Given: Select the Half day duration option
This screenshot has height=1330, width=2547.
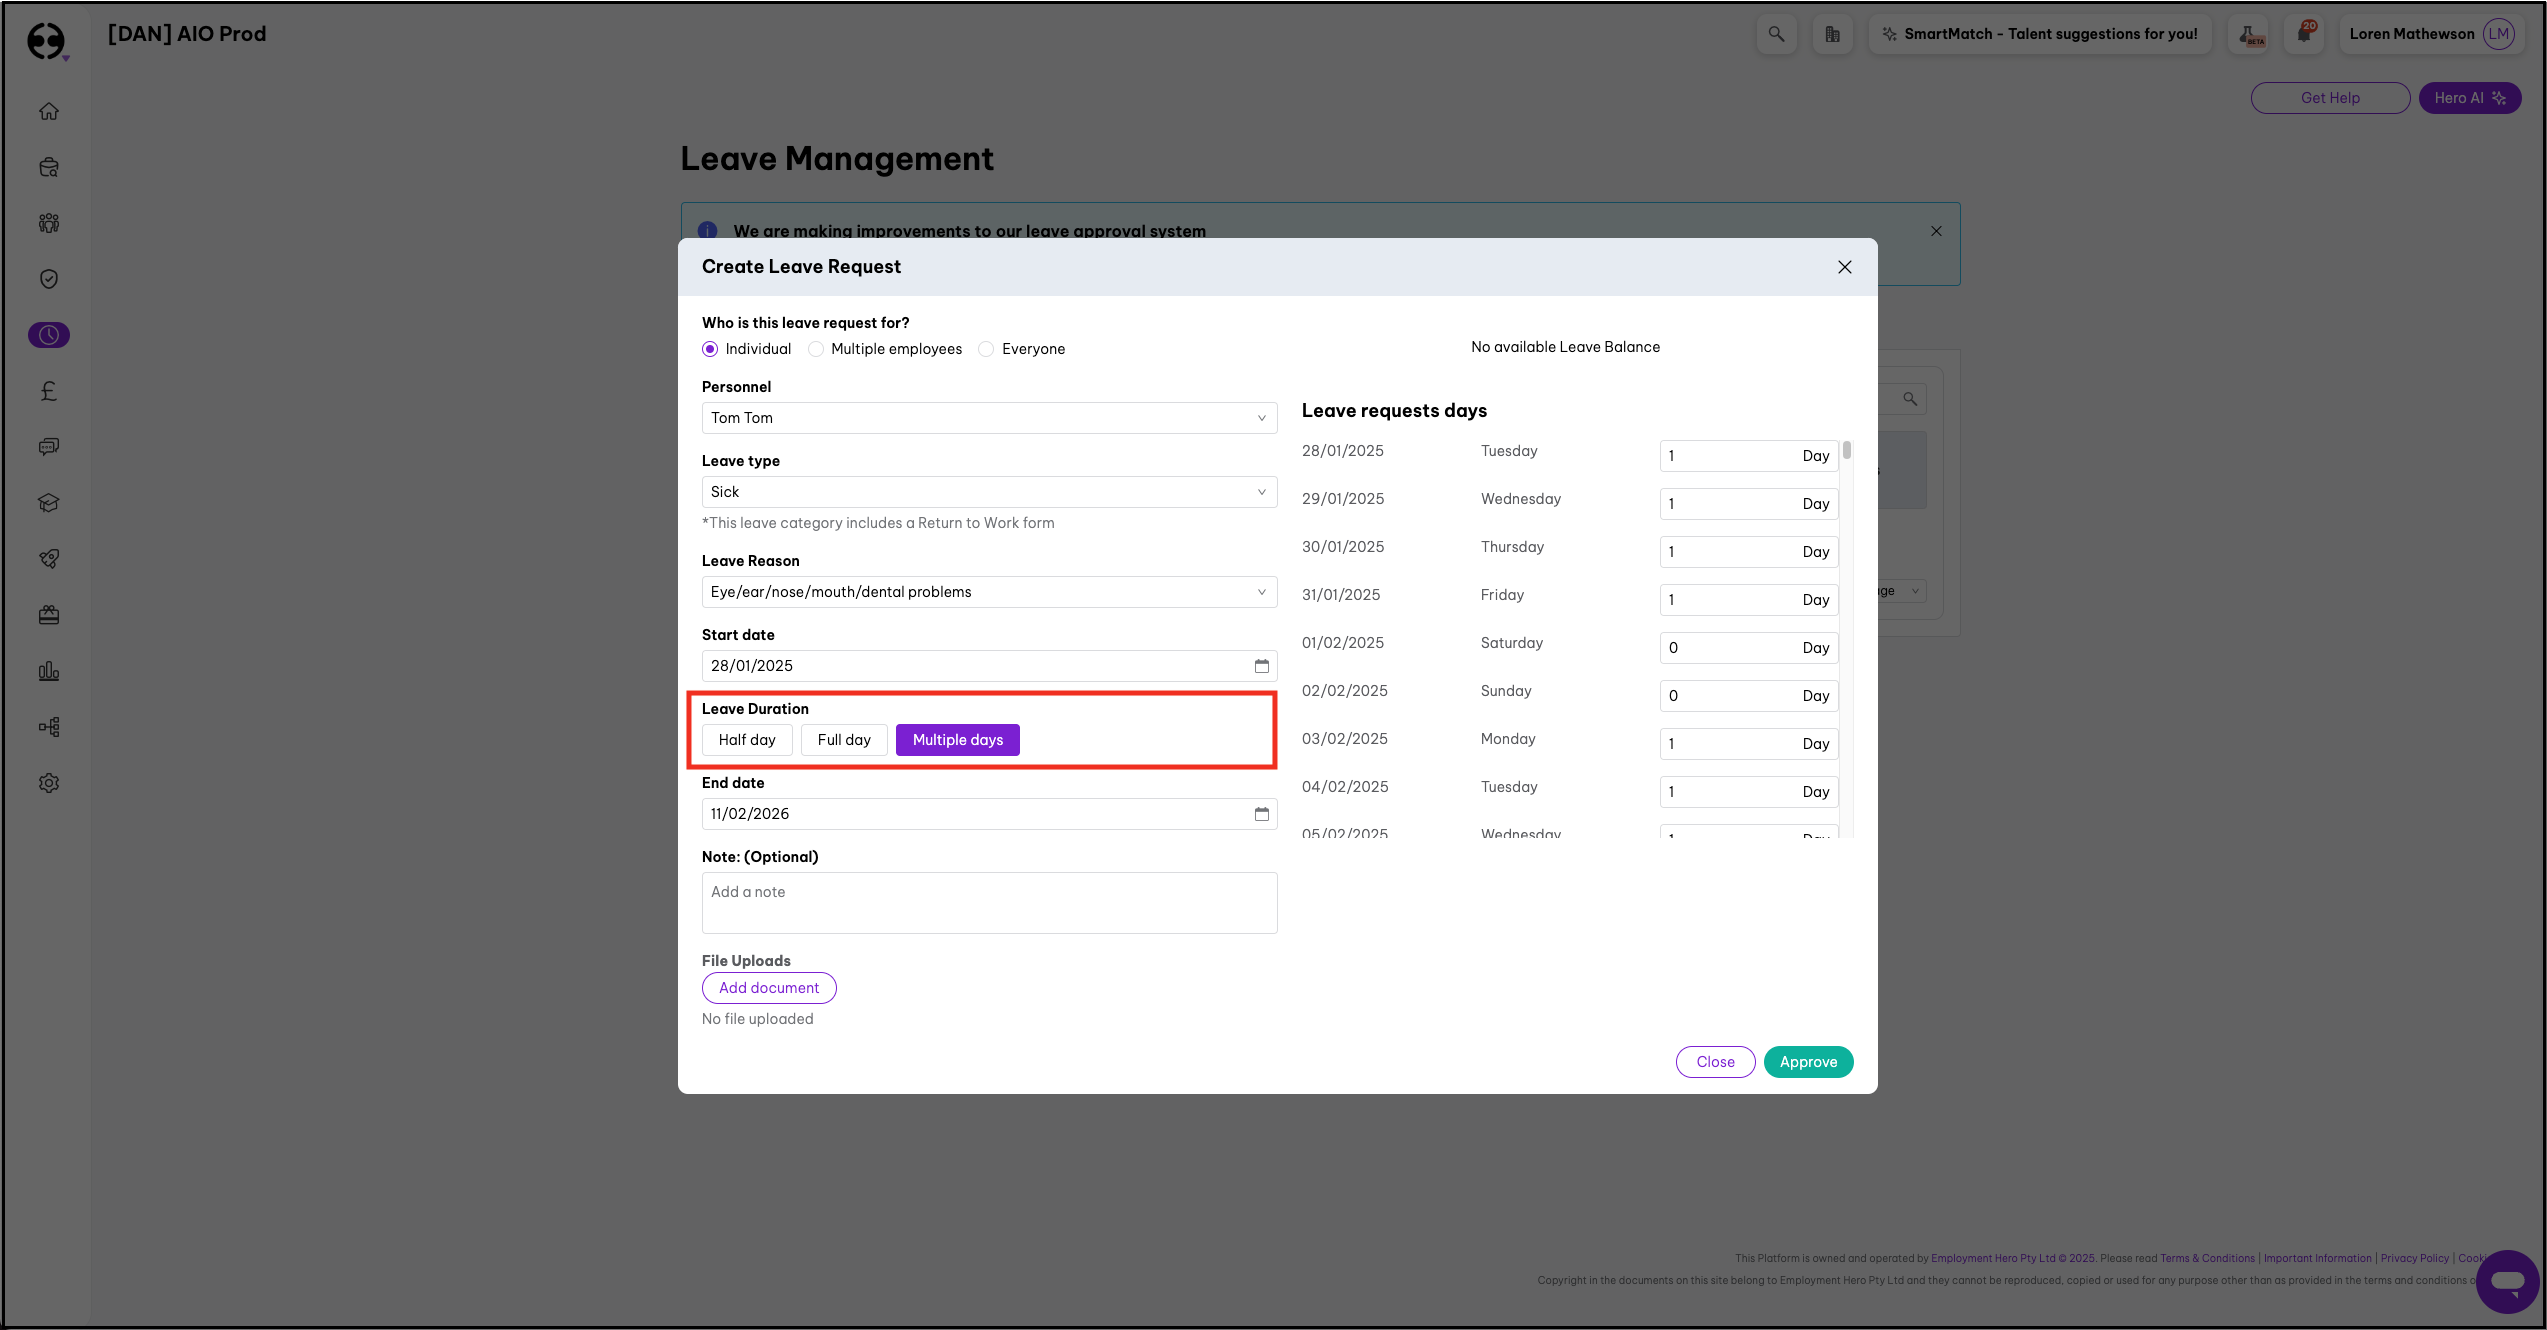Looking at the screenshot, I should coord(747,740).
